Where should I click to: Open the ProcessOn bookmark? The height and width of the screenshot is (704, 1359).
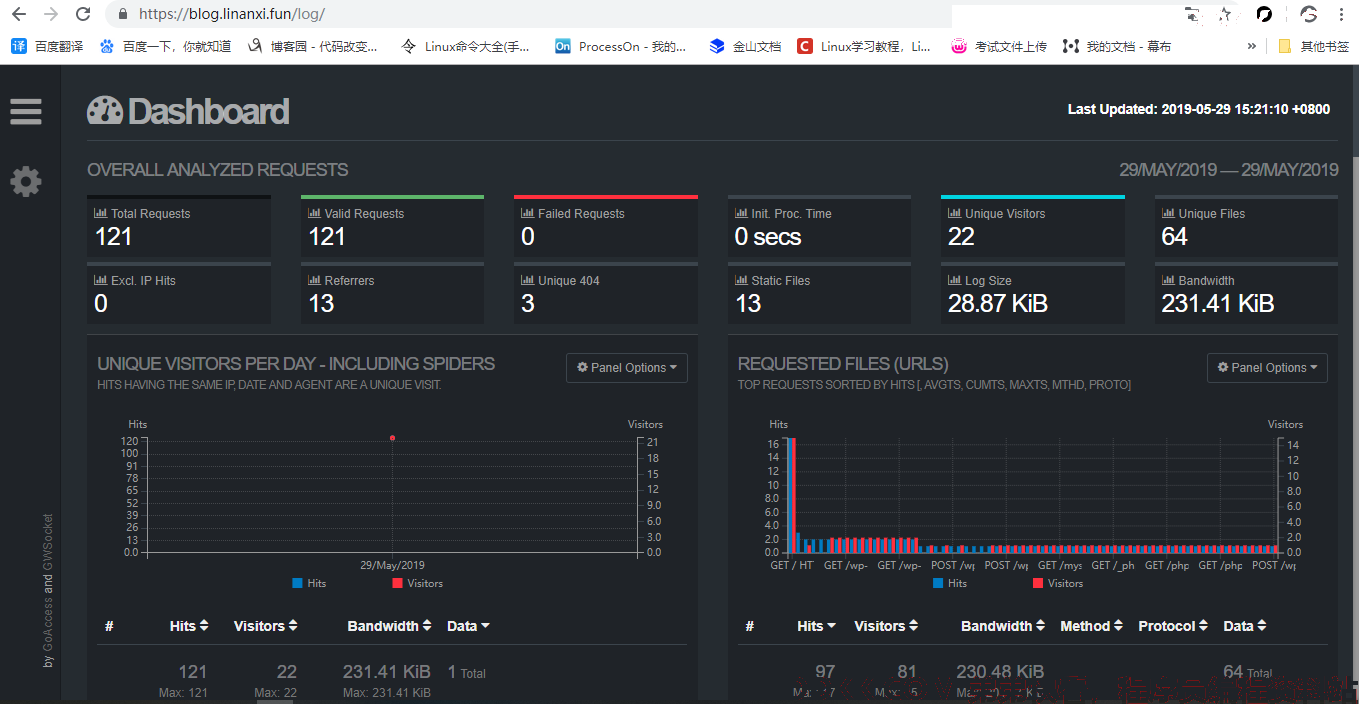point(621,46)
